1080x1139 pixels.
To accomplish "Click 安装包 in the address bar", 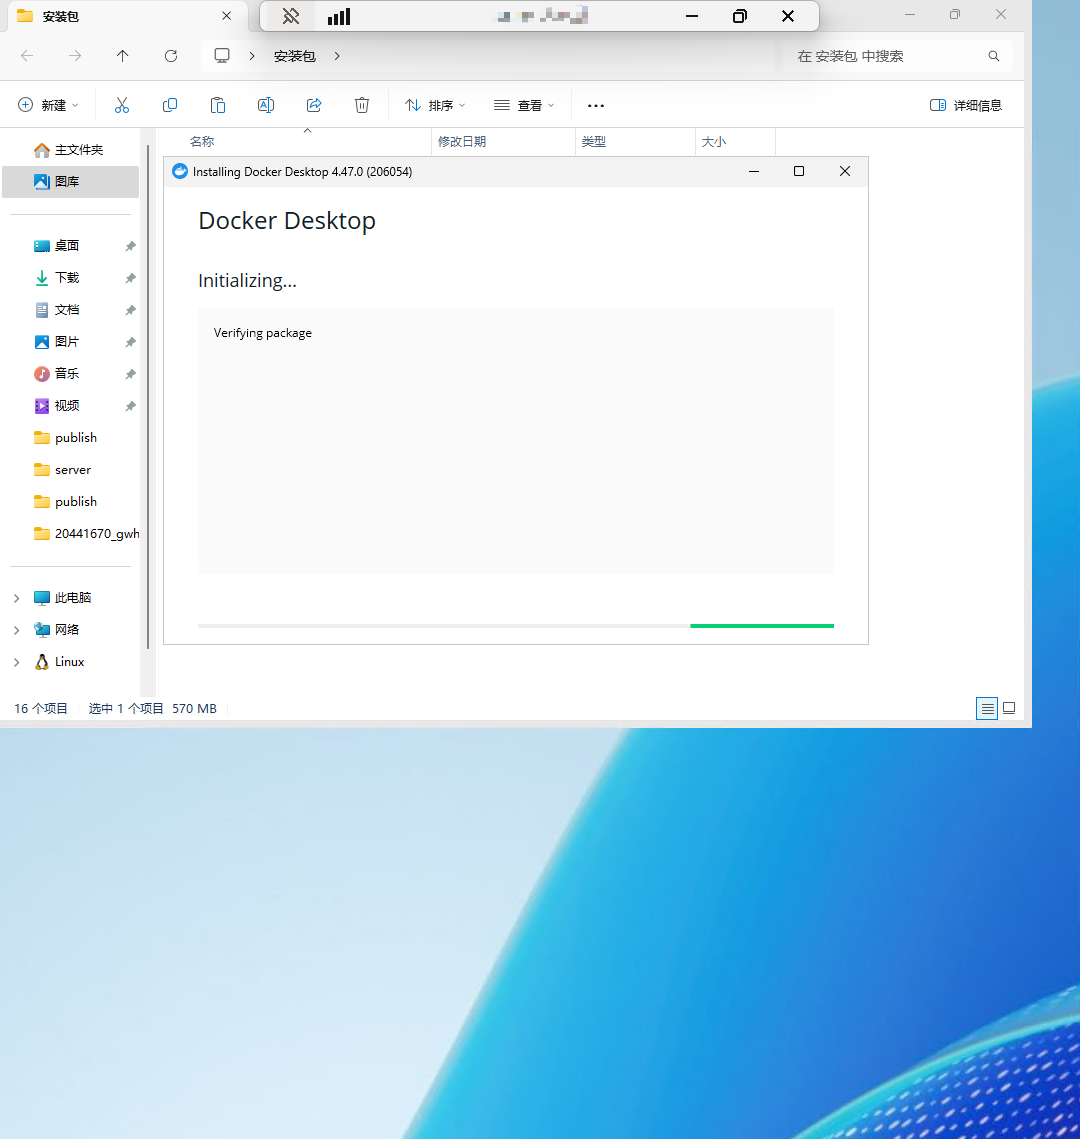I will [x=294, y=56].
